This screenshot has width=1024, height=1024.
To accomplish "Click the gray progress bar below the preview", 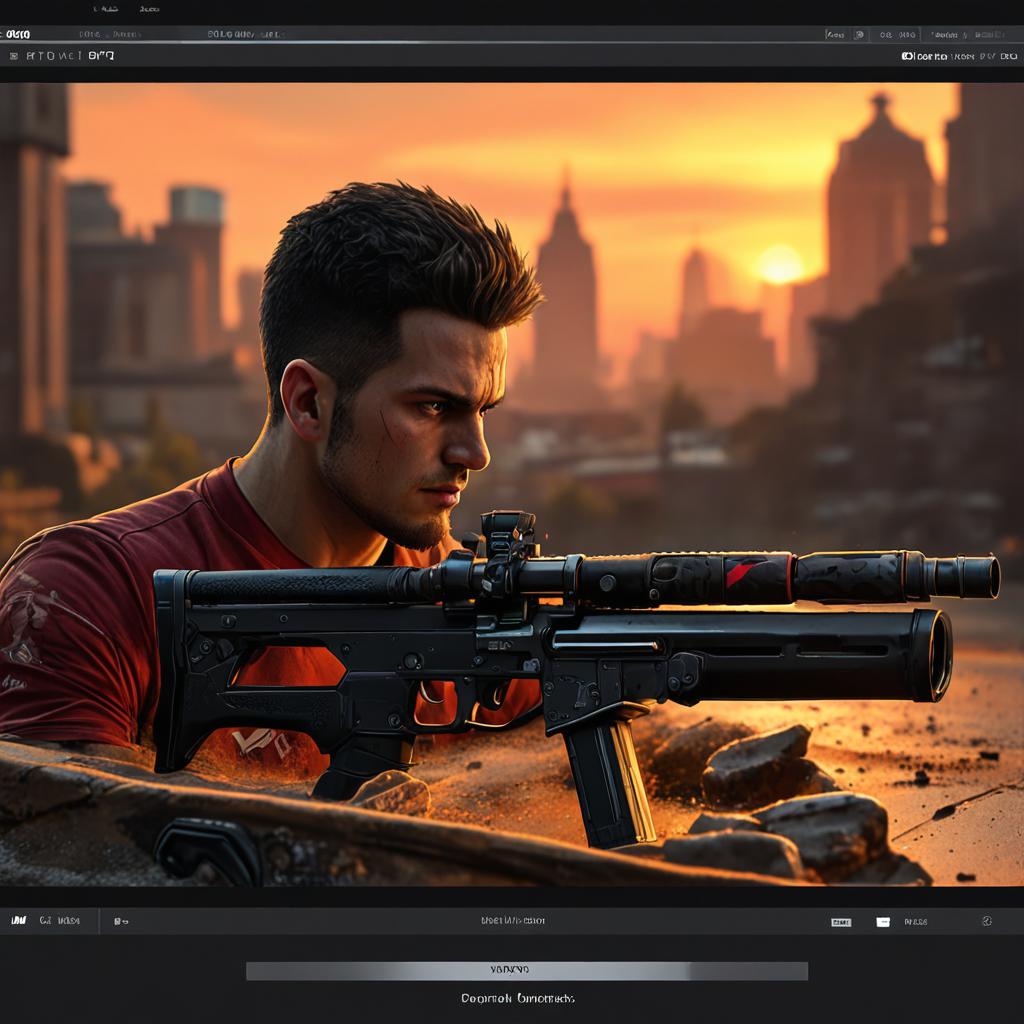I will 526,970.
